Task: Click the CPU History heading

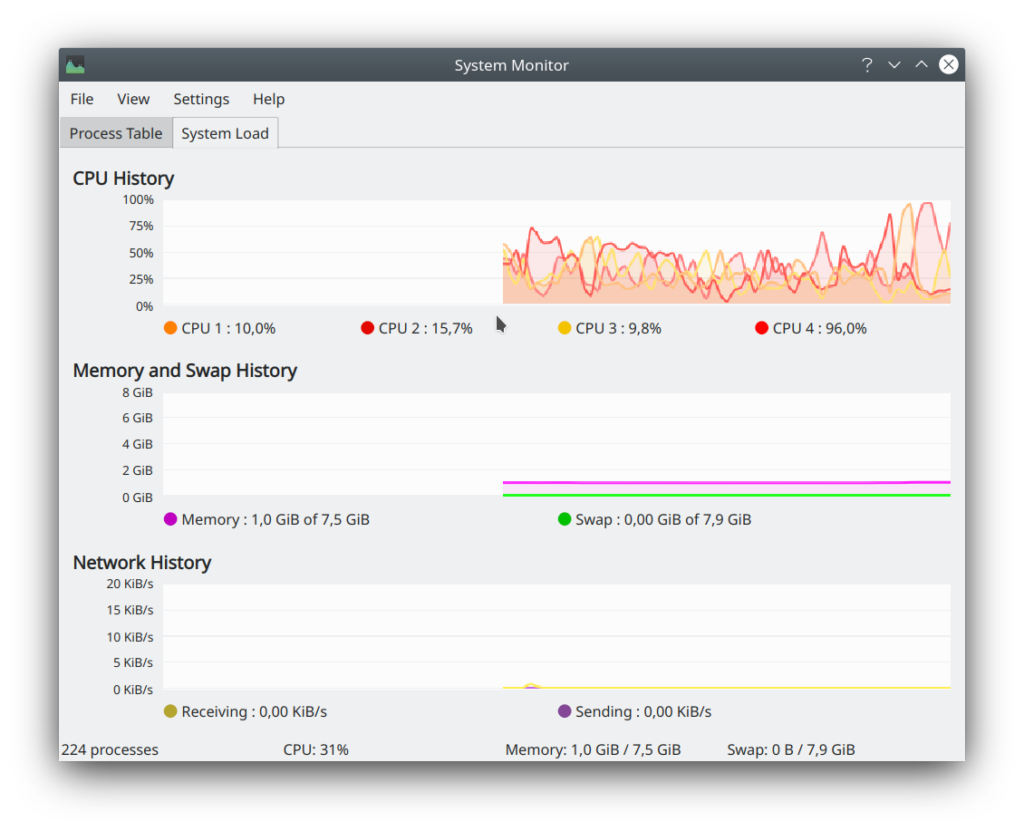Action: [x=123, y=178]
